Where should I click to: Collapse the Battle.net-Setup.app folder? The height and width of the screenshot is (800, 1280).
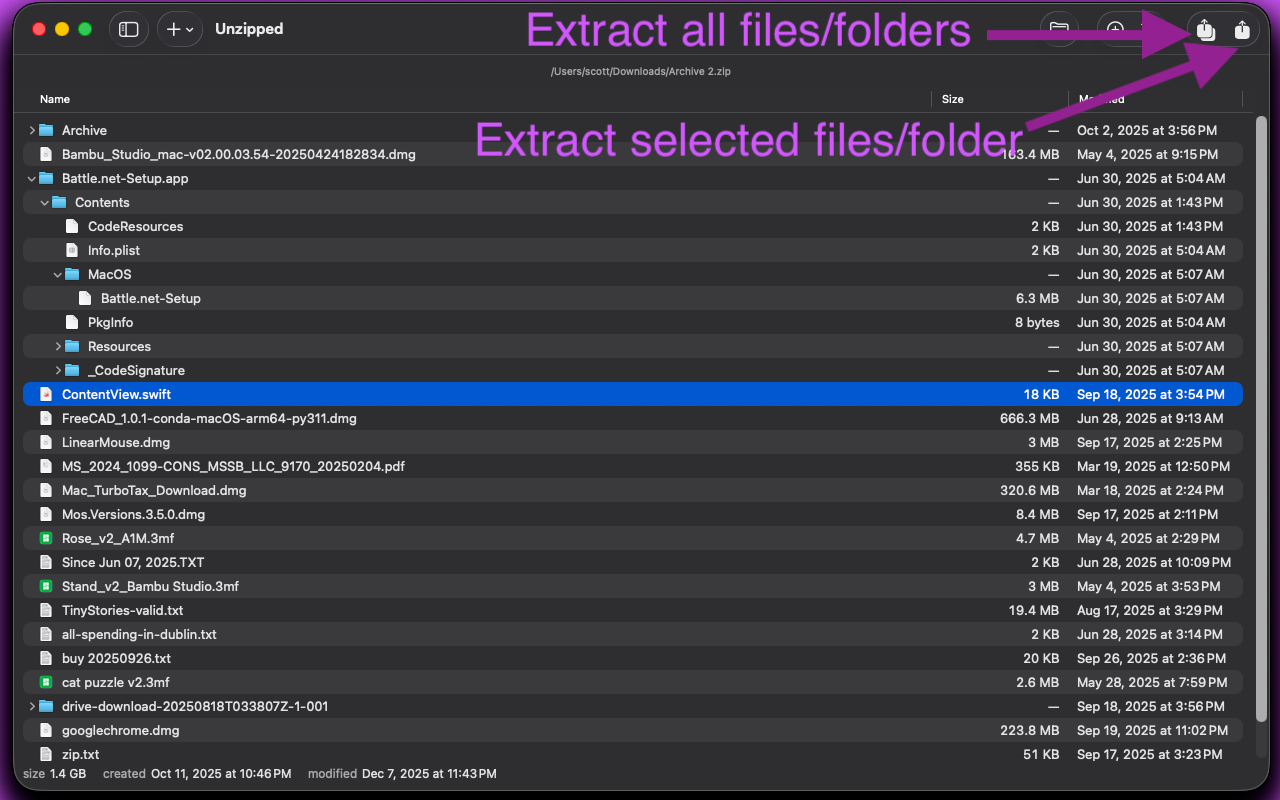click(x=32, y=178)
